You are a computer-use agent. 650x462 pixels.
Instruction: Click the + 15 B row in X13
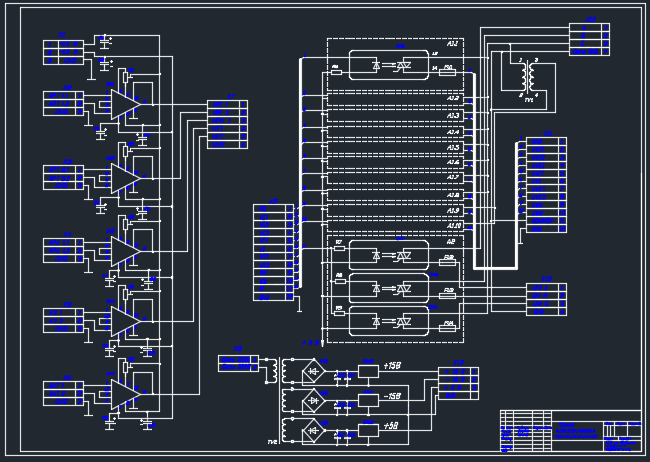458,372
